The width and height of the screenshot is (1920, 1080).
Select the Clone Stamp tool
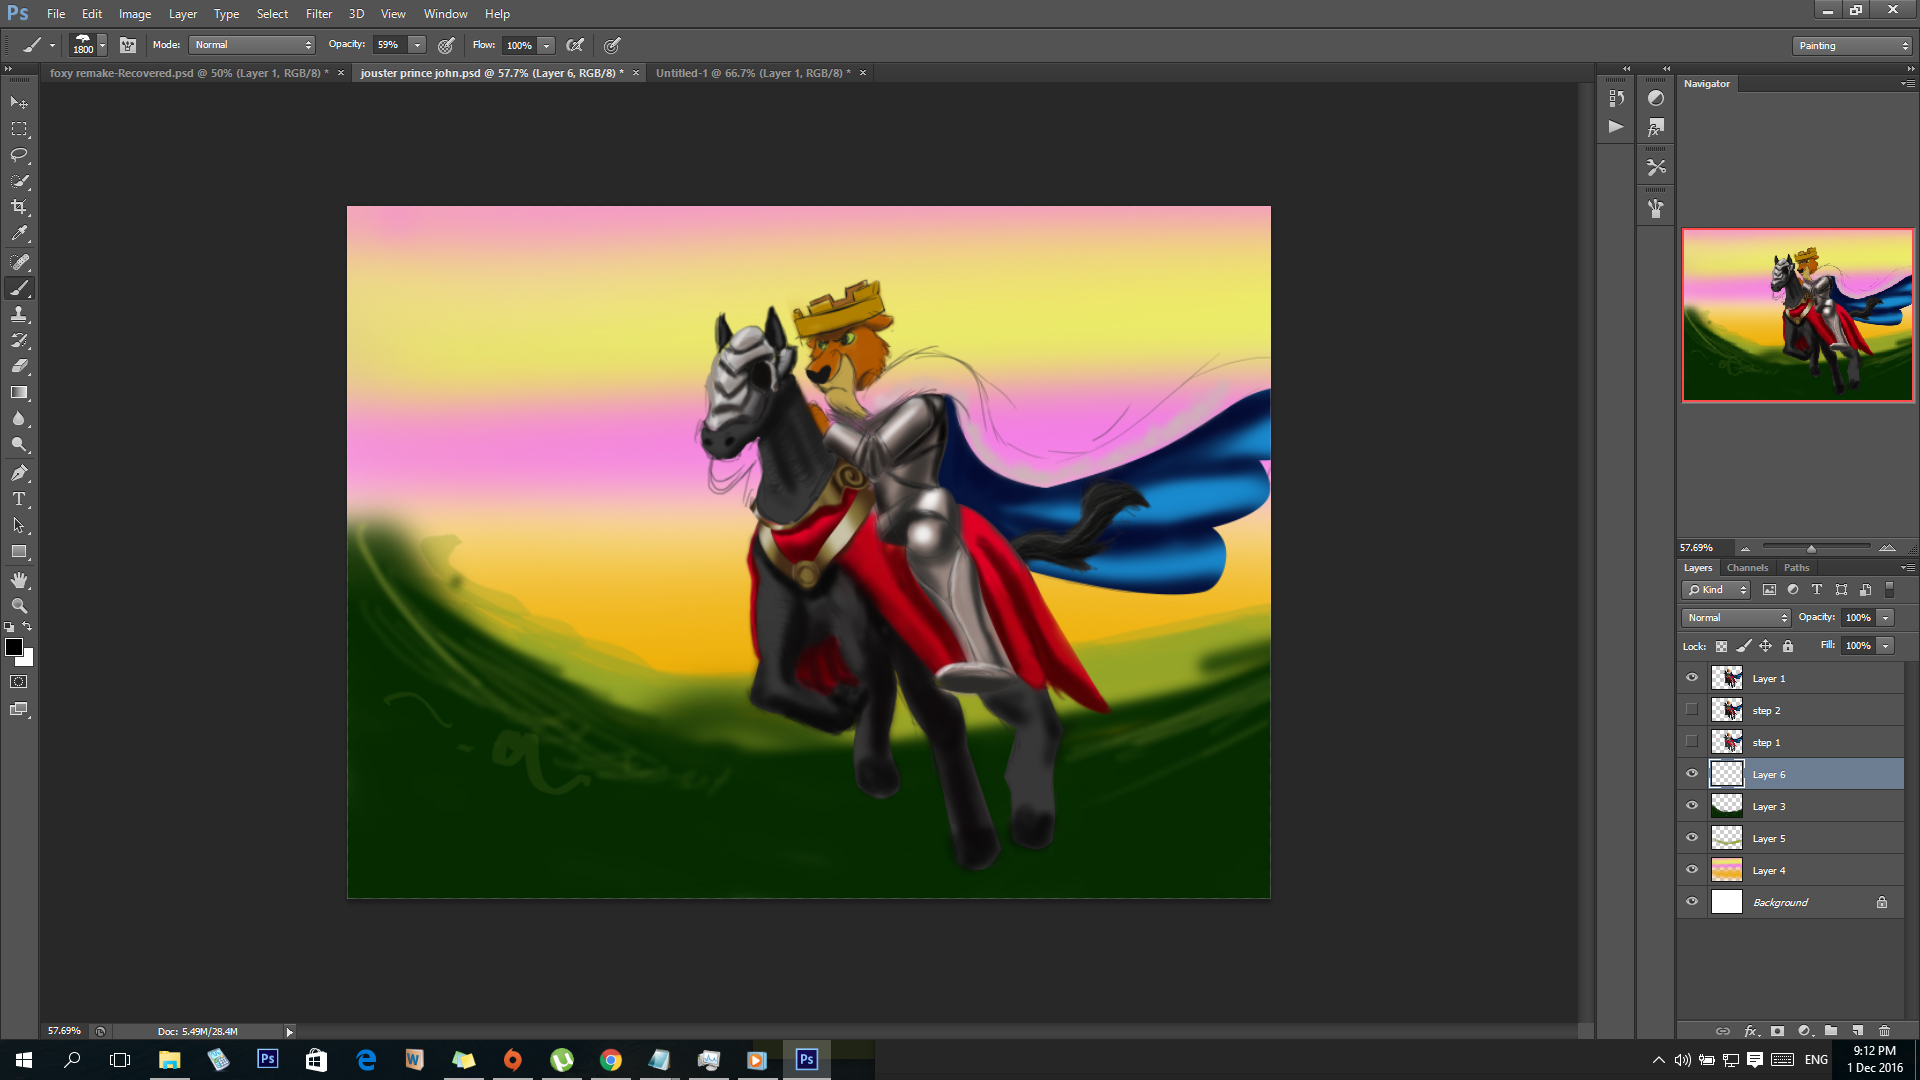tap(19, 314)
